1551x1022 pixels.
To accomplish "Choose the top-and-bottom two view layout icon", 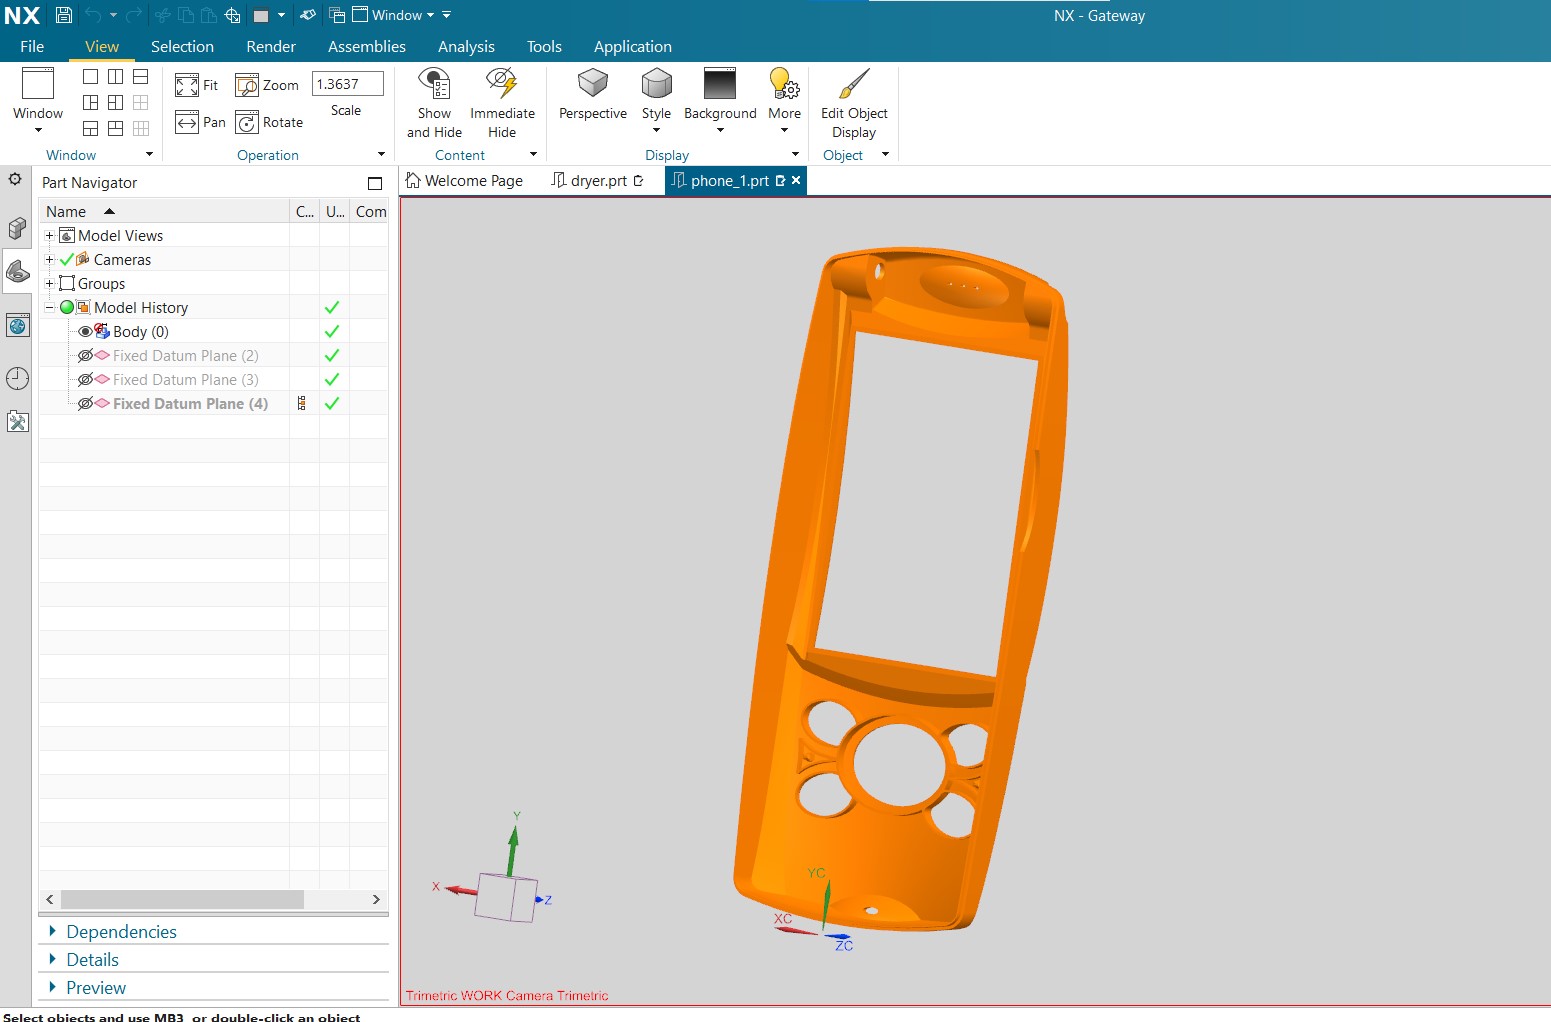I will 141,77.
